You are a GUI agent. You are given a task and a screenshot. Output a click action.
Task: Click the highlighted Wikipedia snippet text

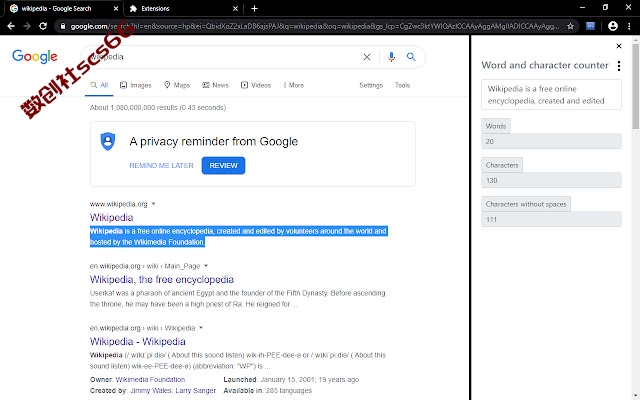point(238,236)
